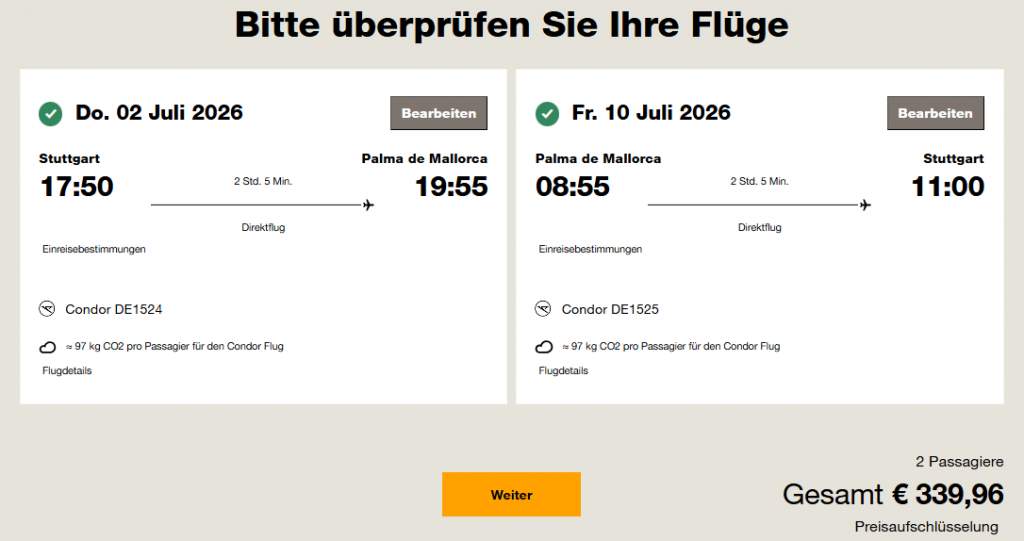This screenshot has height=541, width=1024.
Task: Open Einreisebestimmungen for the return flight
Action: [590, 249]
